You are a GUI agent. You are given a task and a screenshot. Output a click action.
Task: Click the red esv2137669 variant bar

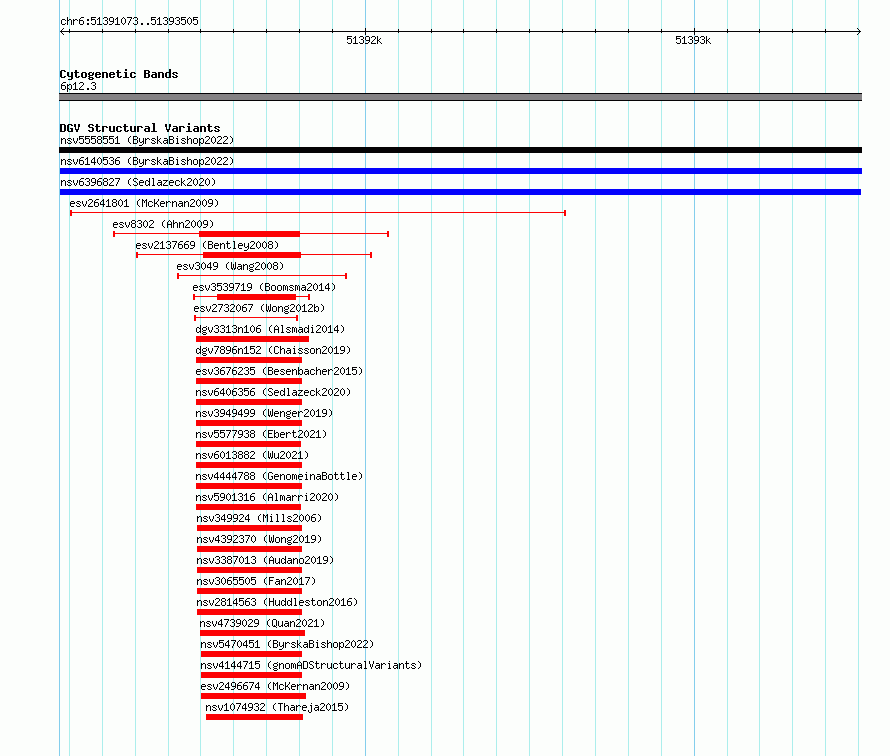(252, 255)
